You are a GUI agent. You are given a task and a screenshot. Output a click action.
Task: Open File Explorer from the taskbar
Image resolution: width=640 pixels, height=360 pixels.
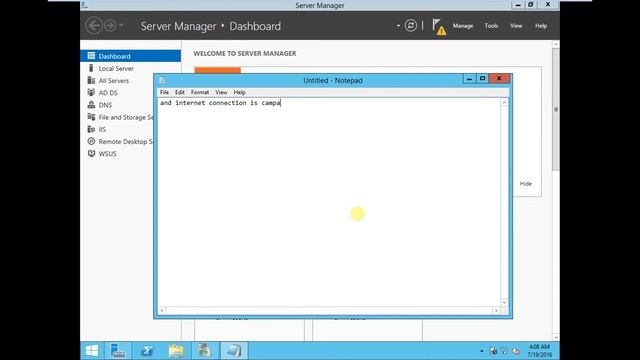coord(176,351)
